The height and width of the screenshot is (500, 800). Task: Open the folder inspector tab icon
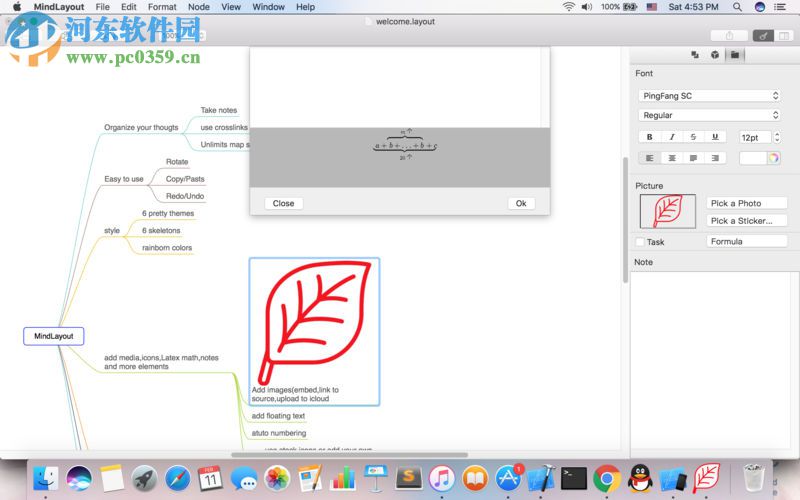735,55
